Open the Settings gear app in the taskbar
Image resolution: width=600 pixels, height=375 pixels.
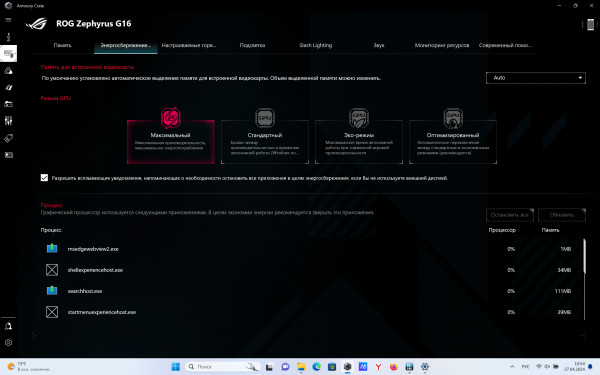coord(425,367)
